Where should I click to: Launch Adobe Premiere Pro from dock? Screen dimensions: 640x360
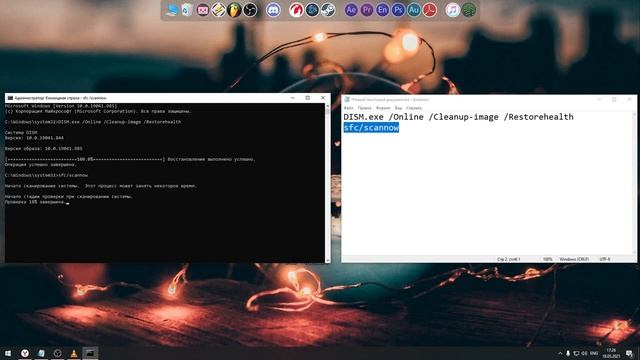click(x=367, y=10)
